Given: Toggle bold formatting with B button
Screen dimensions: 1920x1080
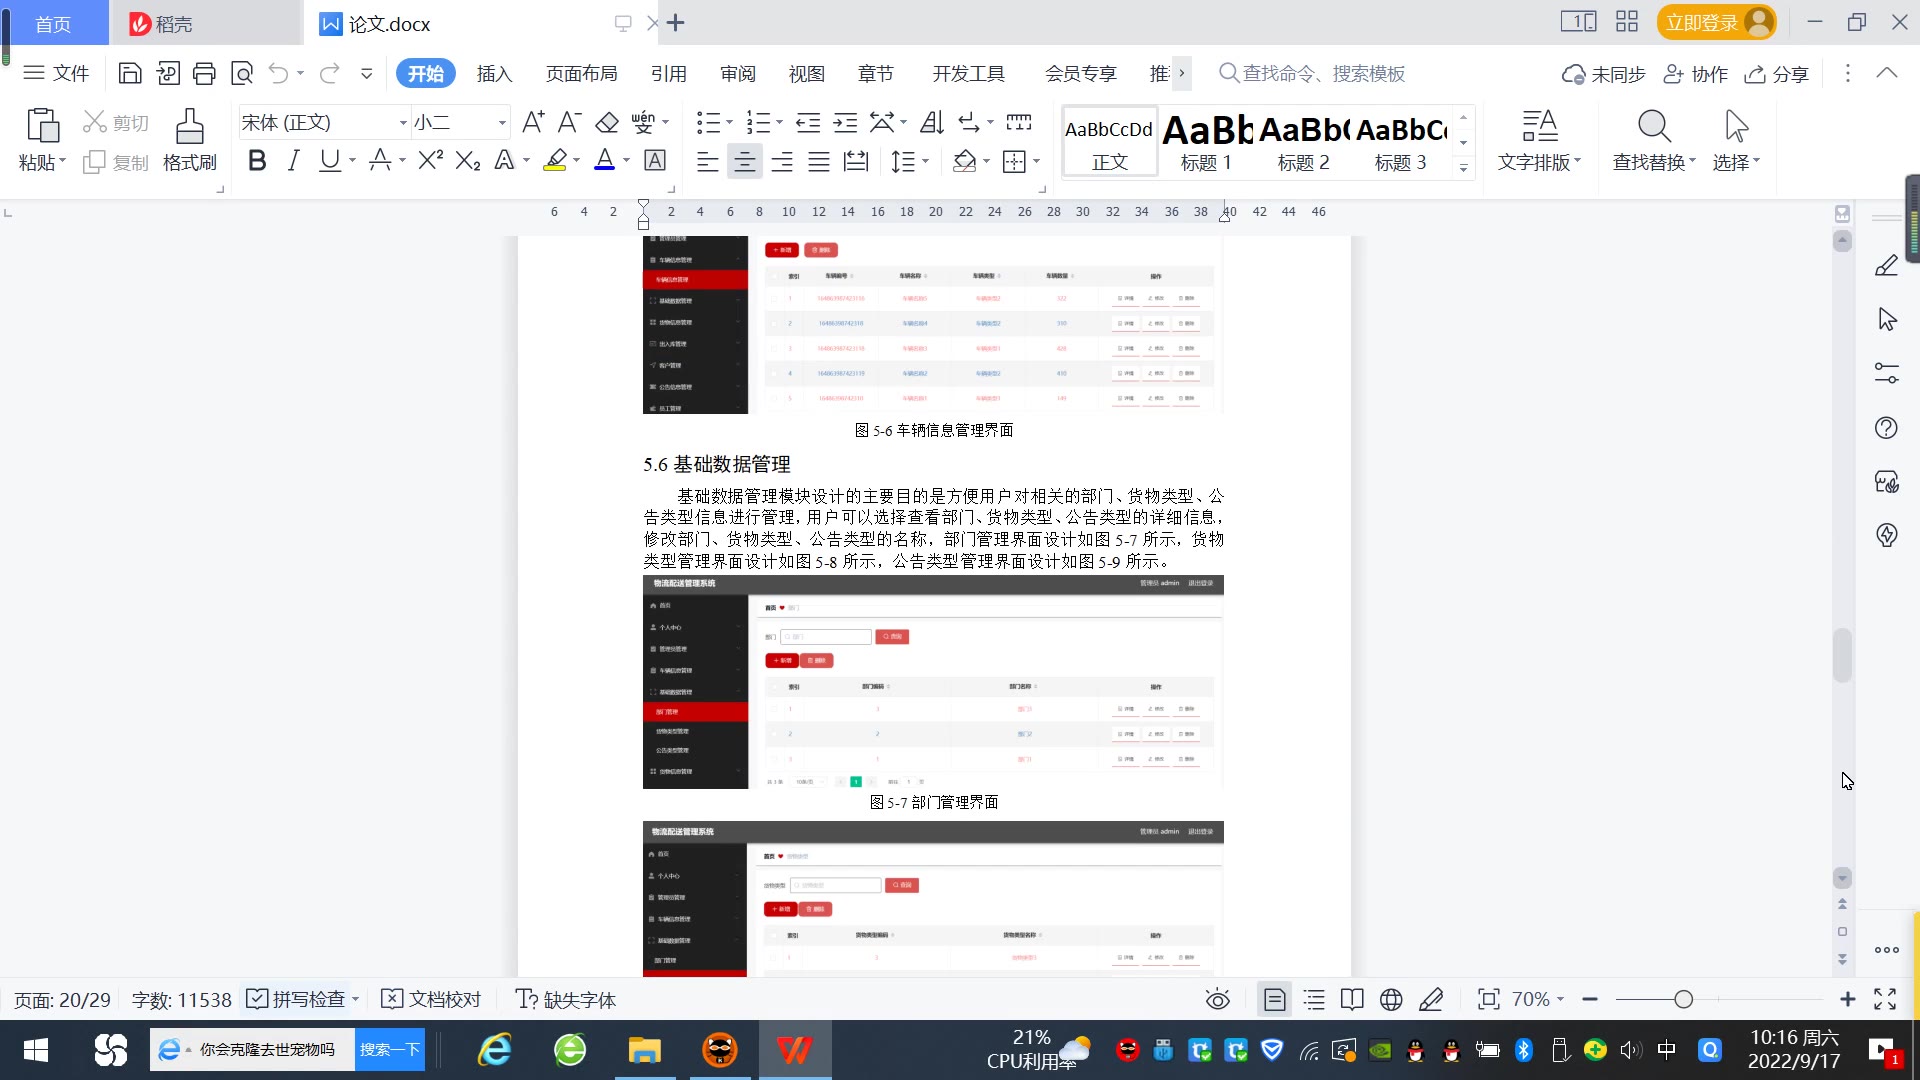Looking at the screenshot, I should coord(257,161).
